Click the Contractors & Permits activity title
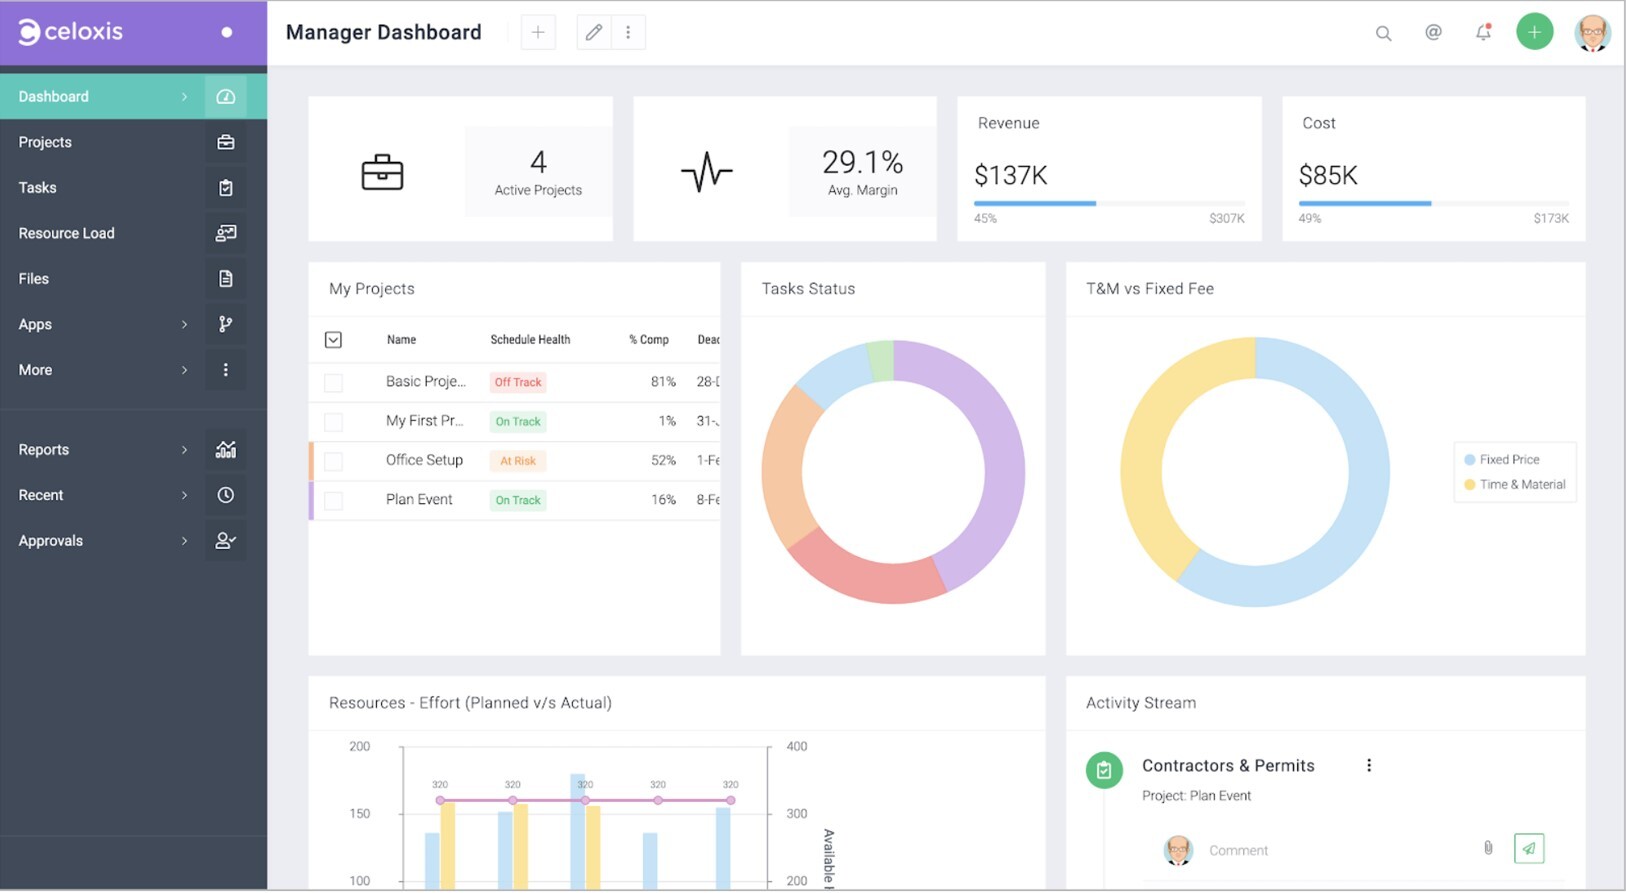The height and width of the screenshot is (893, 1626). (x=1228, y=765)
